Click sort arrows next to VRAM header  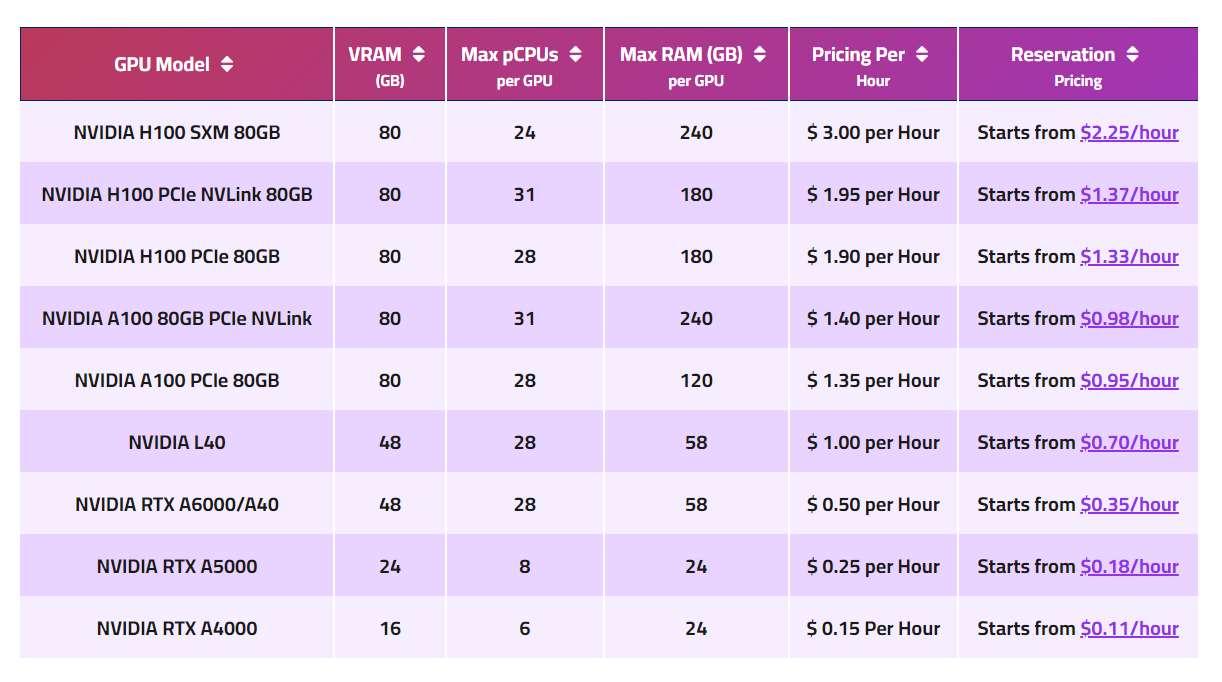(x=418, y=55)
